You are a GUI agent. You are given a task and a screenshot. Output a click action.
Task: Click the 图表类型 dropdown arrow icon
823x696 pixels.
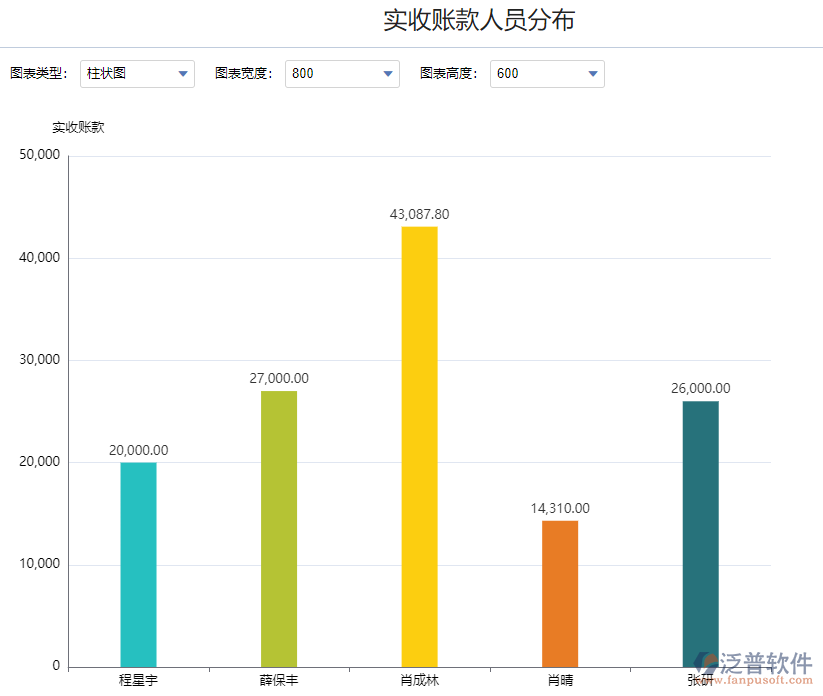click(x=183, y=74)
